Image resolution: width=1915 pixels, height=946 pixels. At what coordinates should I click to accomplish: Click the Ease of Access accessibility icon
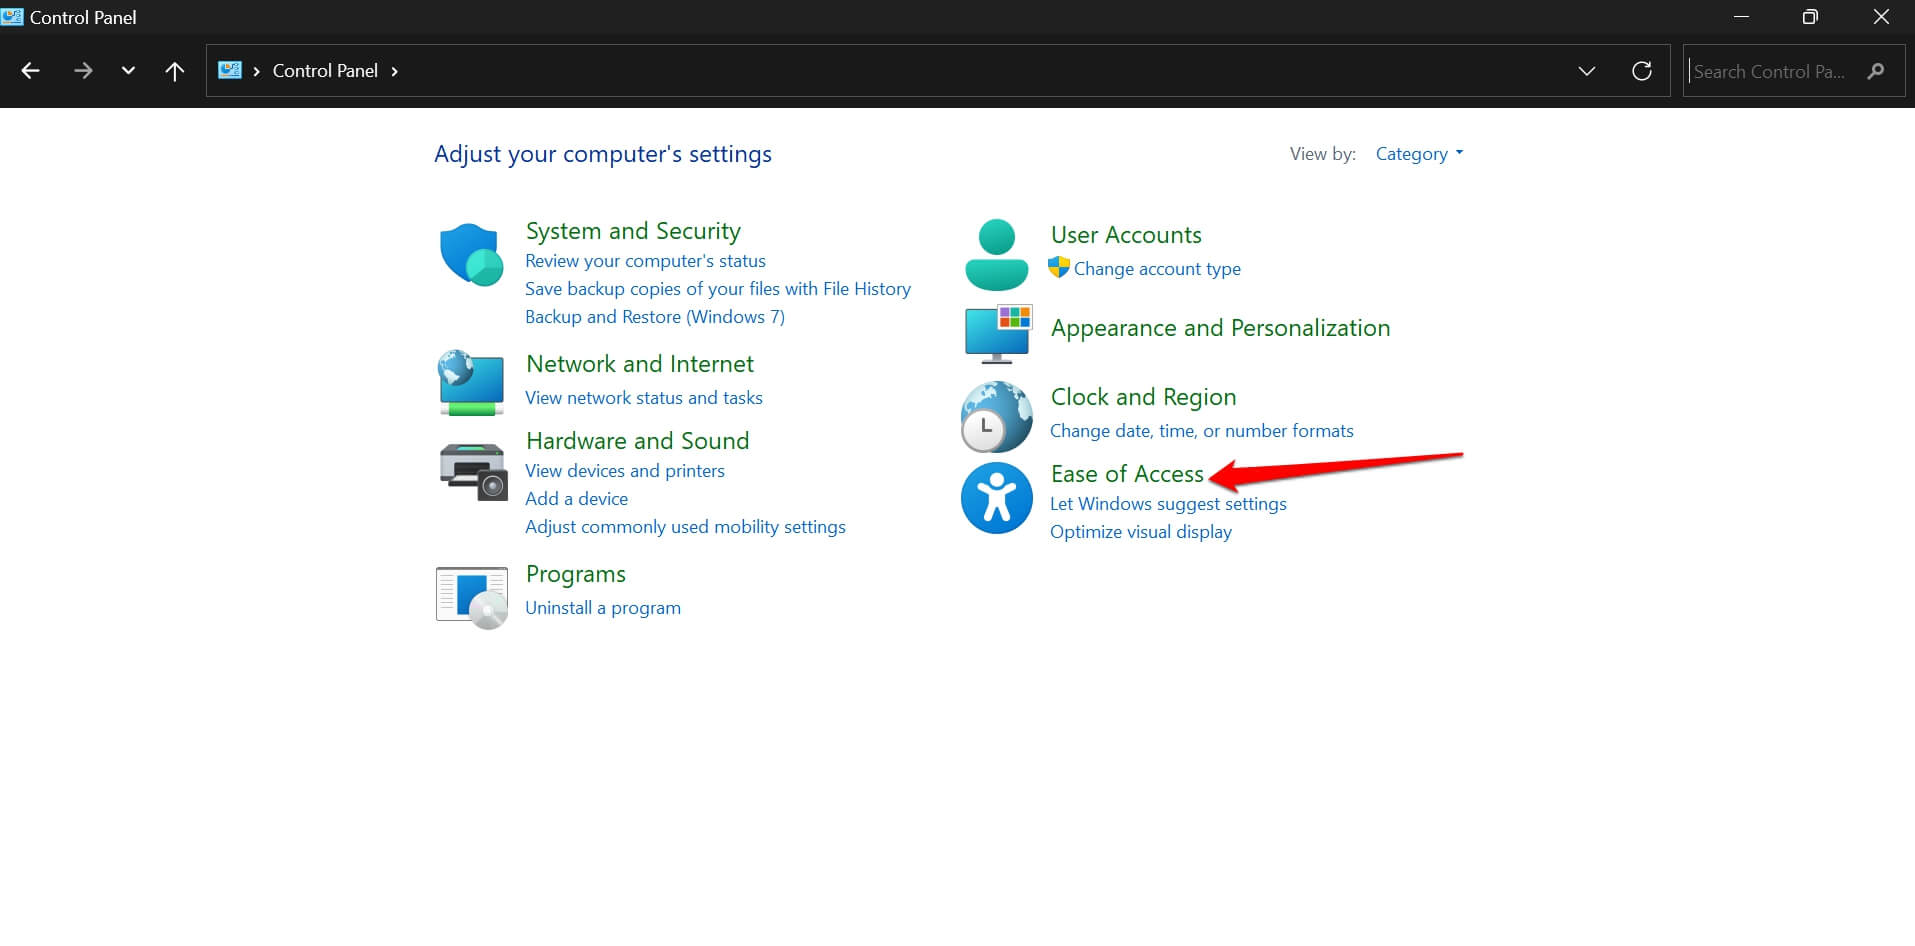996,497
